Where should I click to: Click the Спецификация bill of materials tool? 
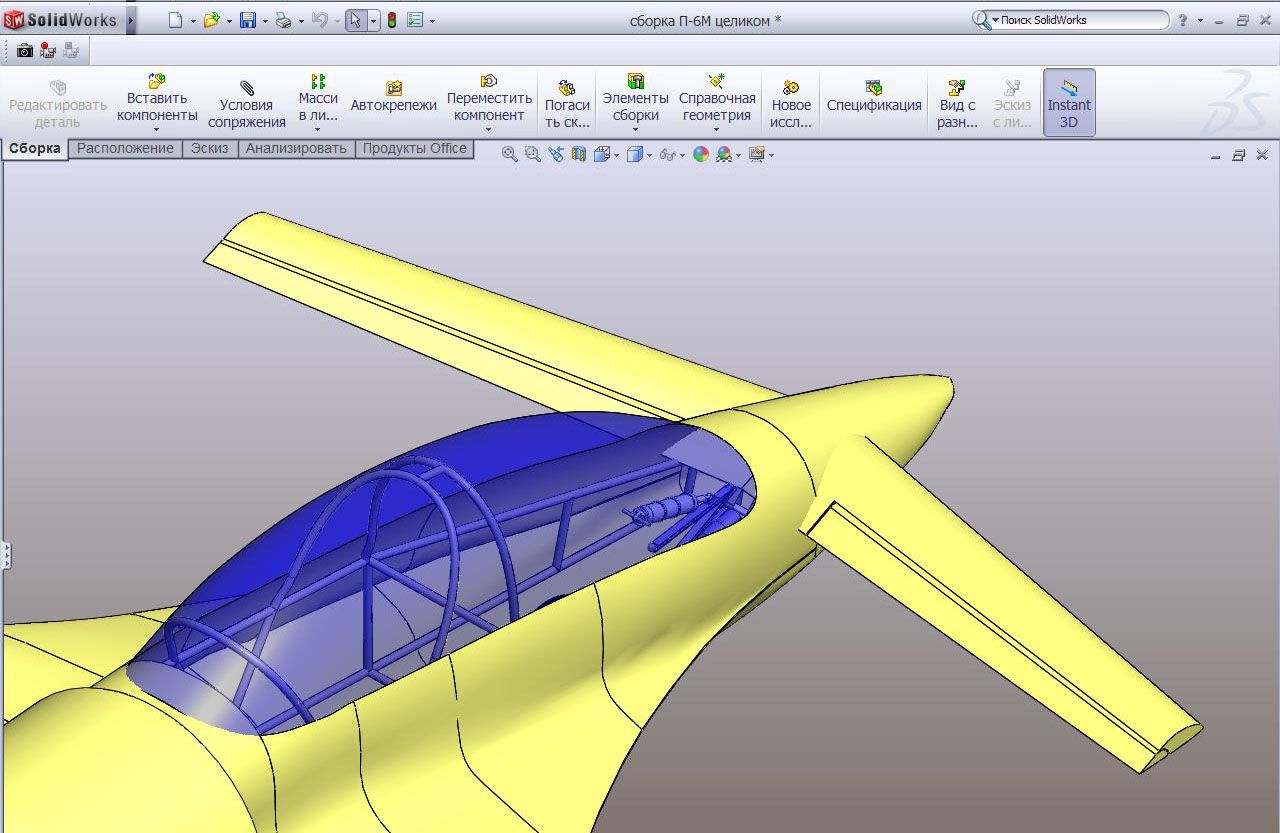(873, 104)
